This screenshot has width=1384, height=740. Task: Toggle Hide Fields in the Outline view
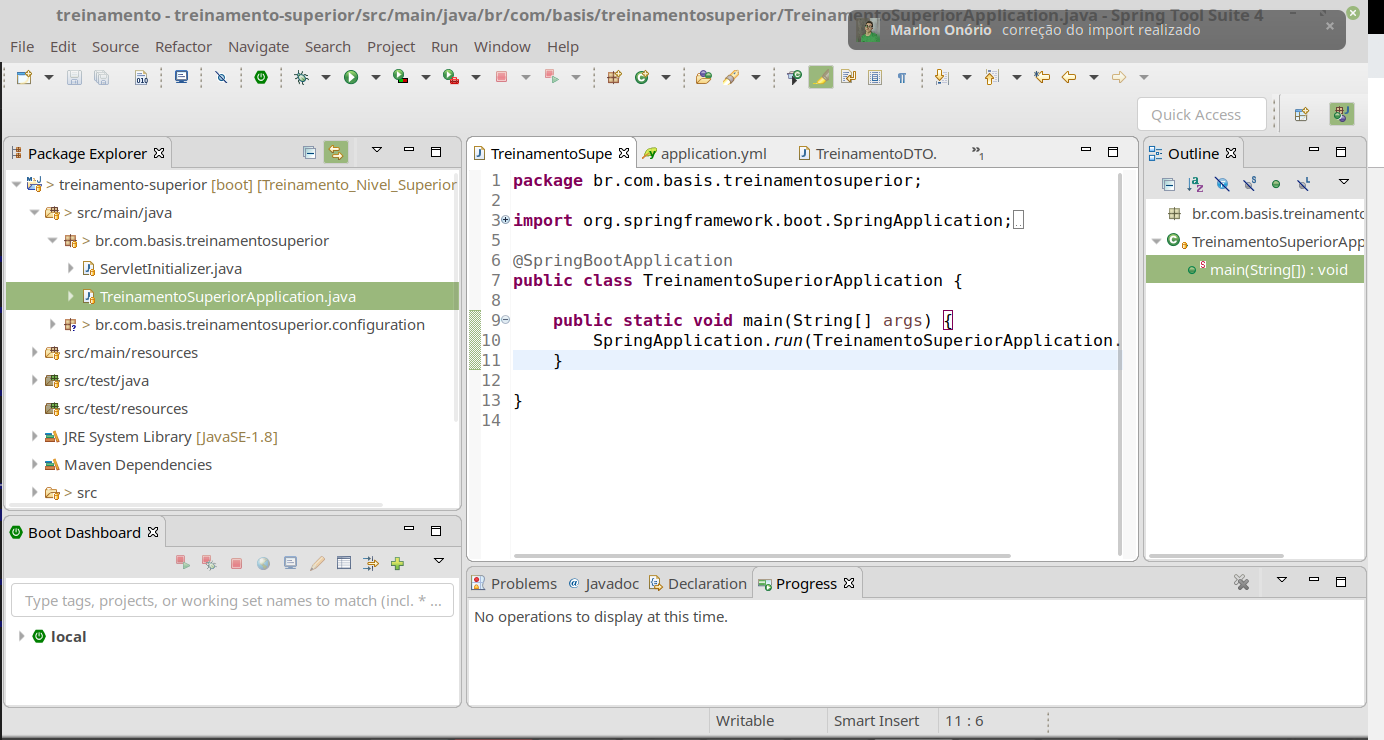click(1222, 184)
